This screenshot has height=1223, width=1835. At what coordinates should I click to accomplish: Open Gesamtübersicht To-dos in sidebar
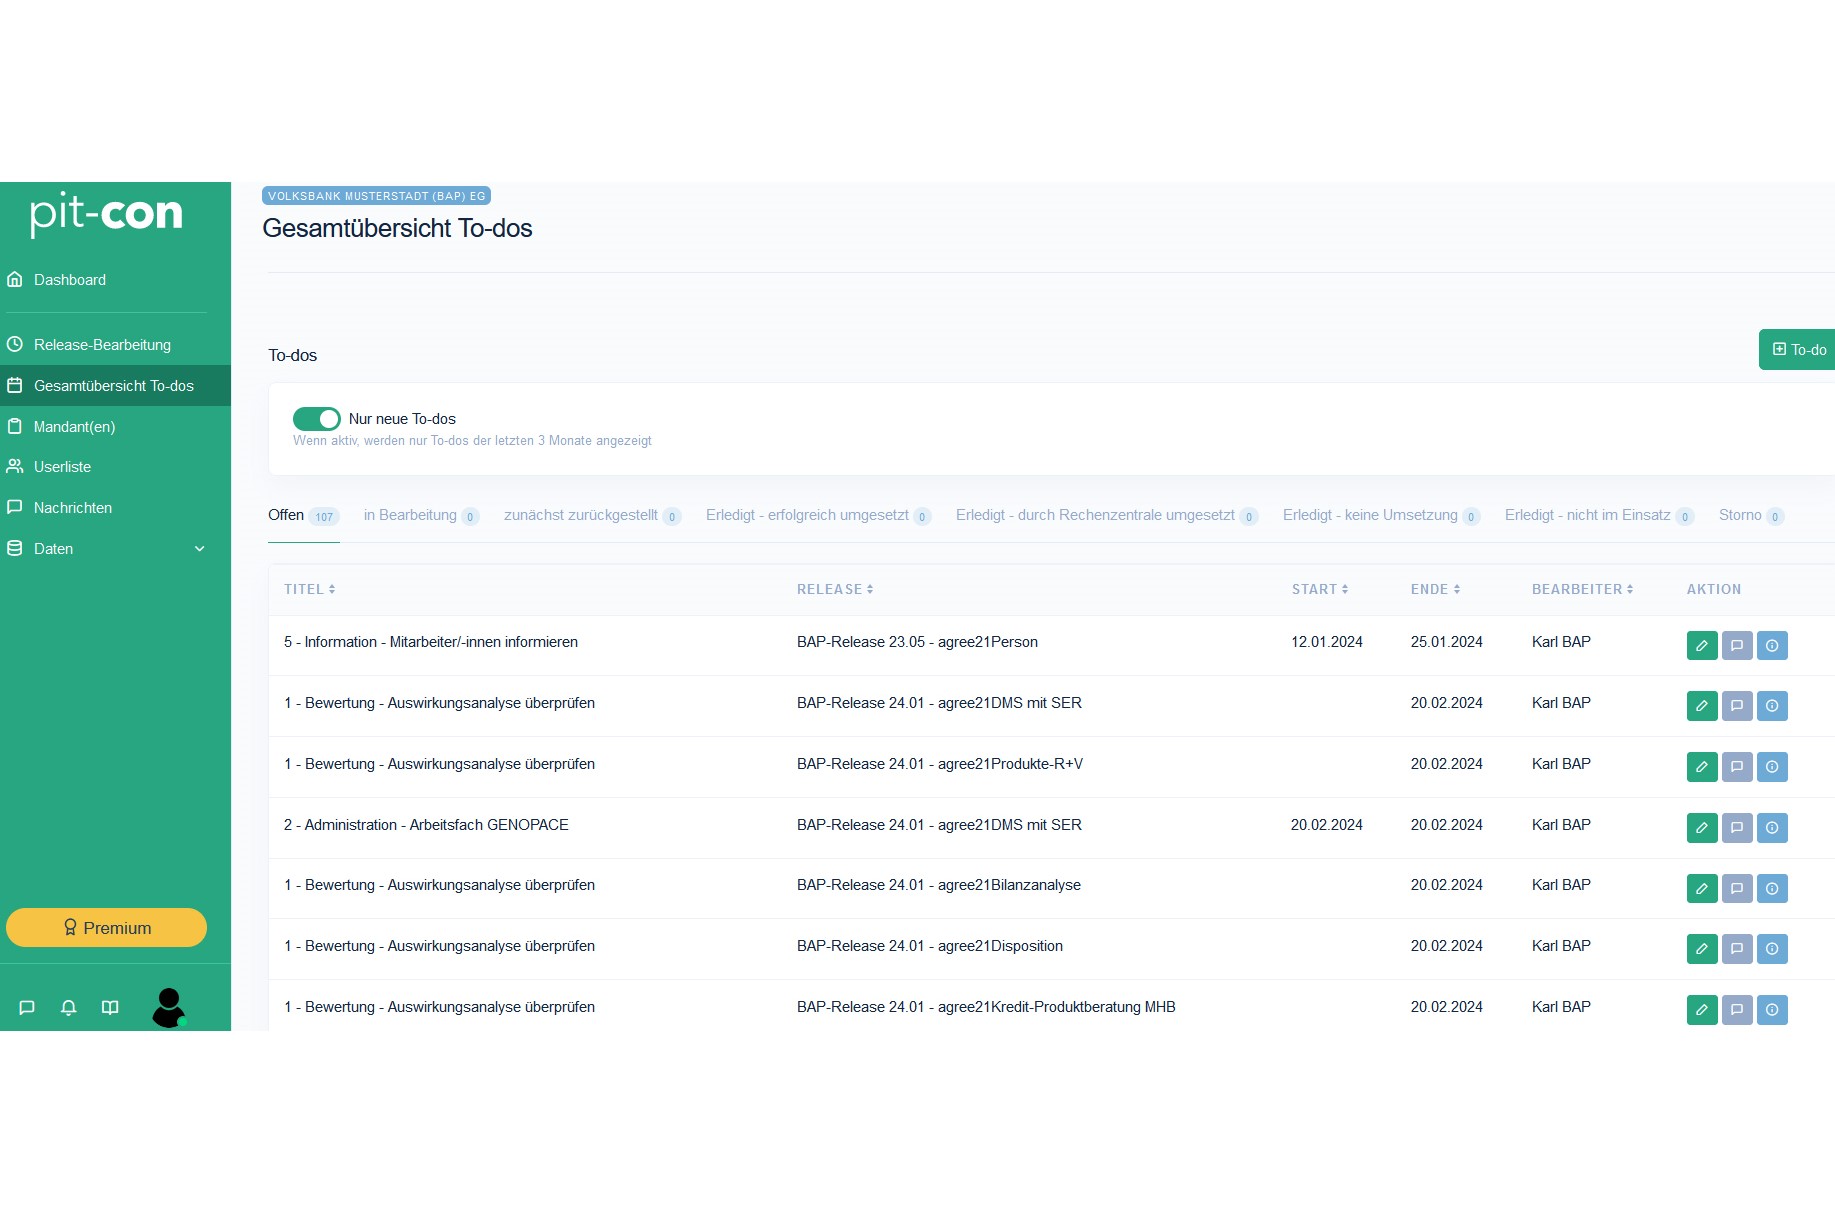(x=115, y=386)
